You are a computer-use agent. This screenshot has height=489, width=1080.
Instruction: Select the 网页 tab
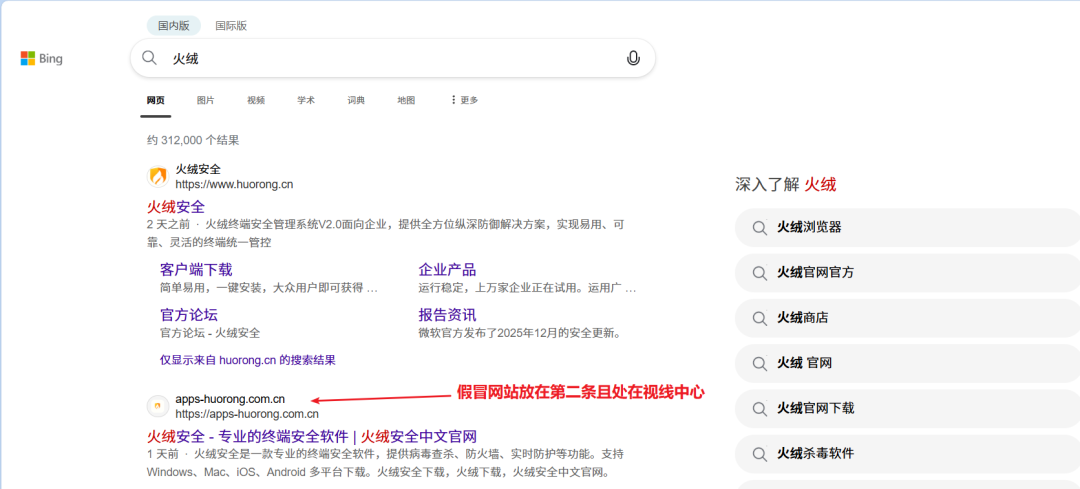tap(156, 100)
